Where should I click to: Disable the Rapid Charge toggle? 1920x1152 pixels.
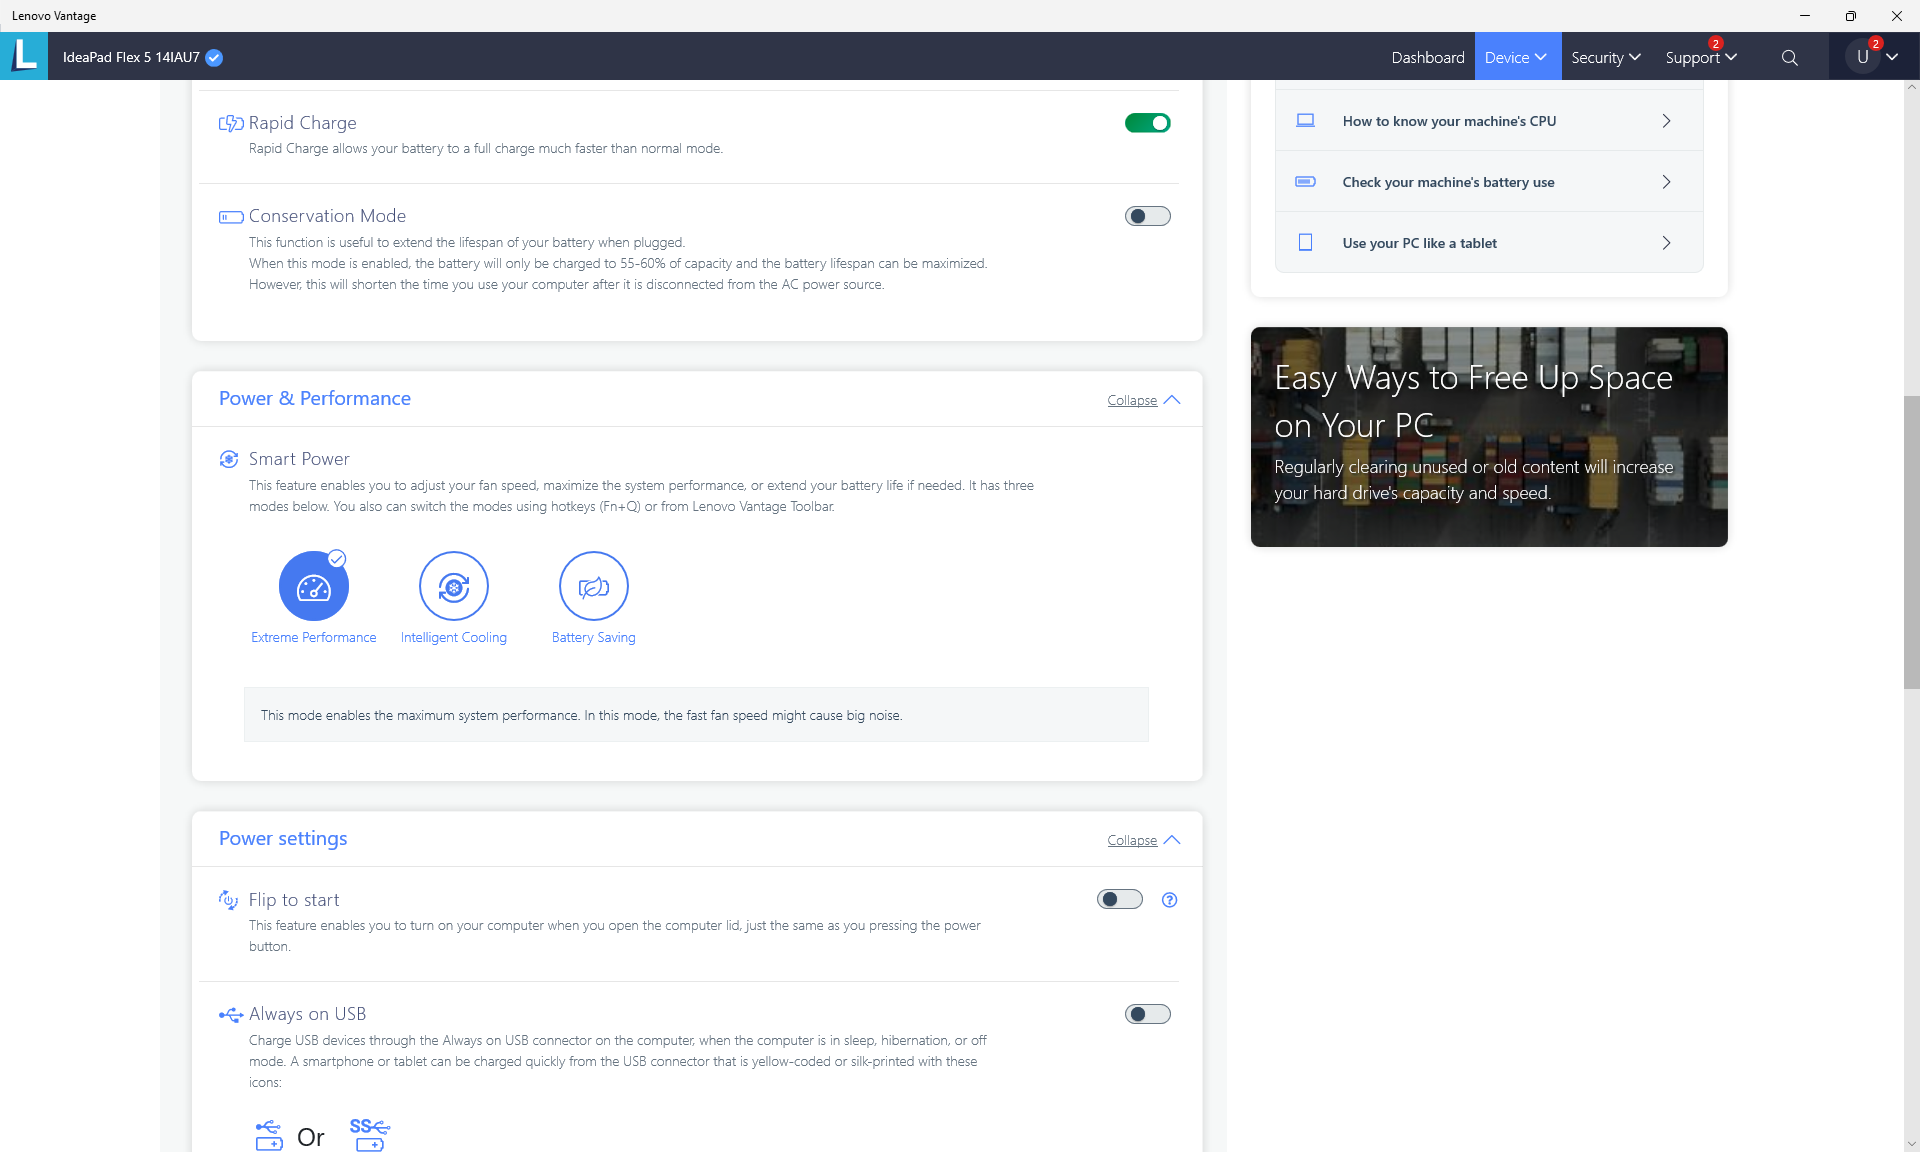(1147, 123)
